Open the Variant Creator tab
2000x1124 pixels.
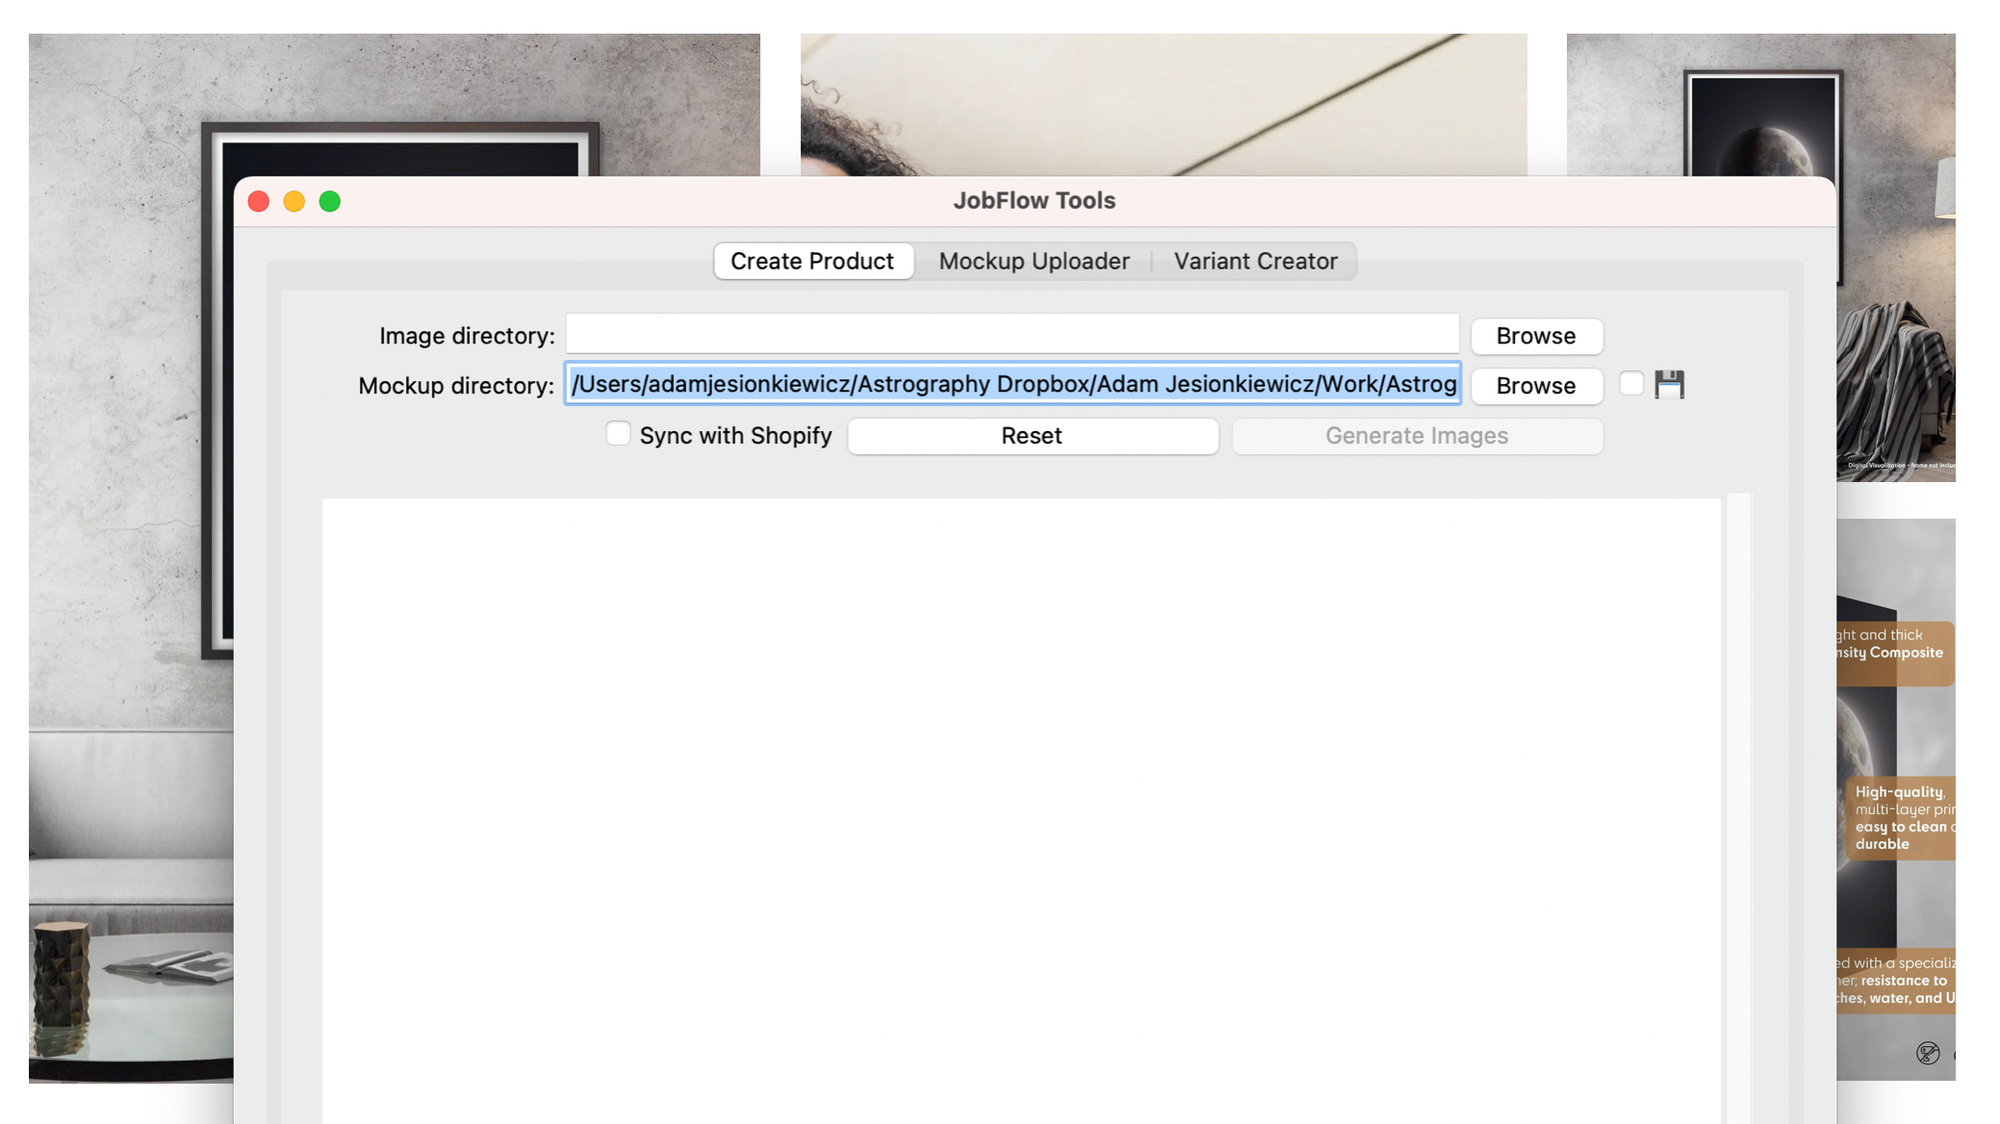point(1255,261)
